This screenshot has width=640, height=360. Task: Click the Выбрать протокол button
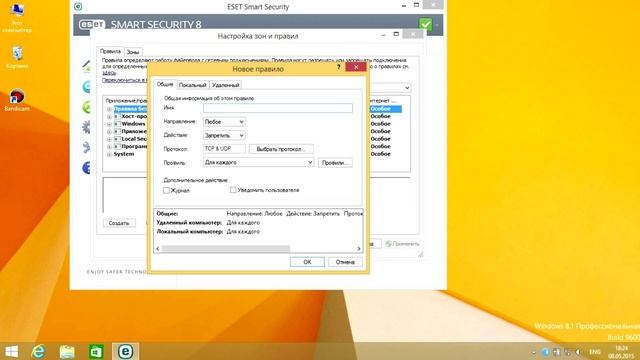pyautogui.click(x=281, y=149)
